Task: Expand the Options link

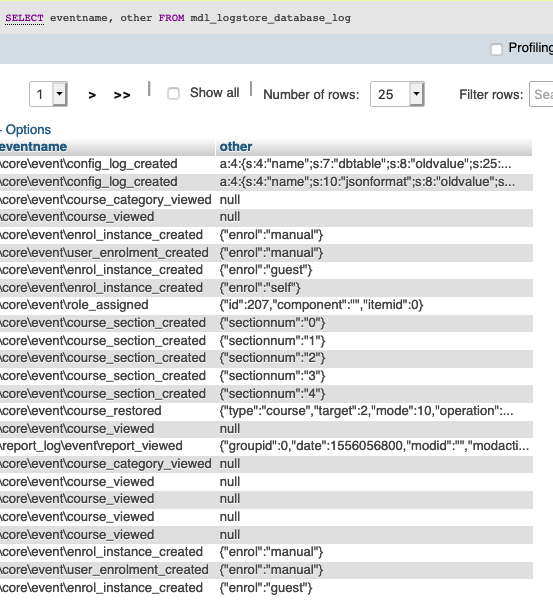Action: [x=28, y=130]
